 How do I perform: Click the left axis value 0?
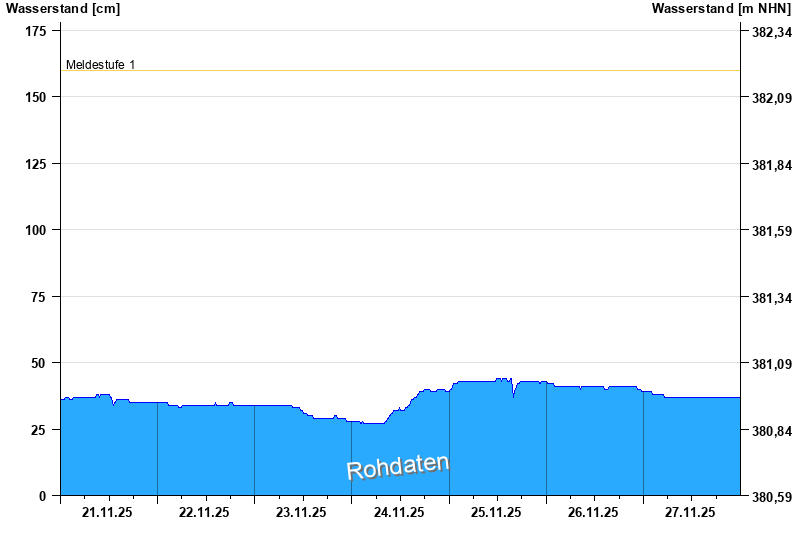point(42,496)
